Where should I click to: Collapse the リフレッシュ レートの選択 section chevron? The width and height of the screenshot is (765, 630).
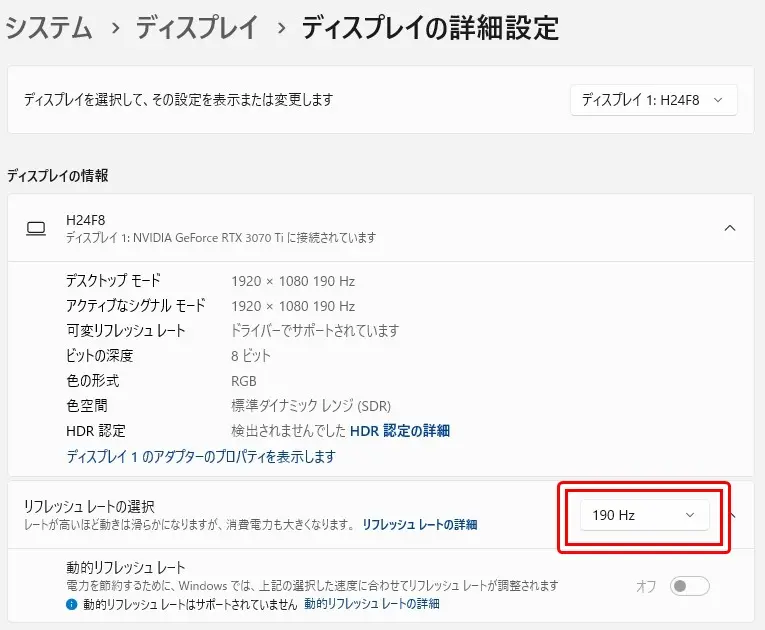click(x=732, y=515)
